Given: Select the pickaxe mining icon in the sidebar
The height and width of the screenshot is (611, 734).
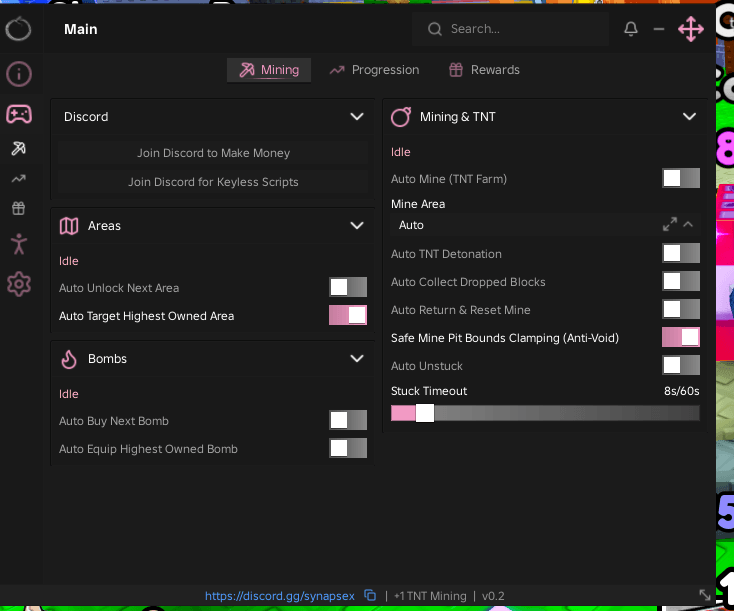Looking at the screenshot, I should (x=19, y=148).
